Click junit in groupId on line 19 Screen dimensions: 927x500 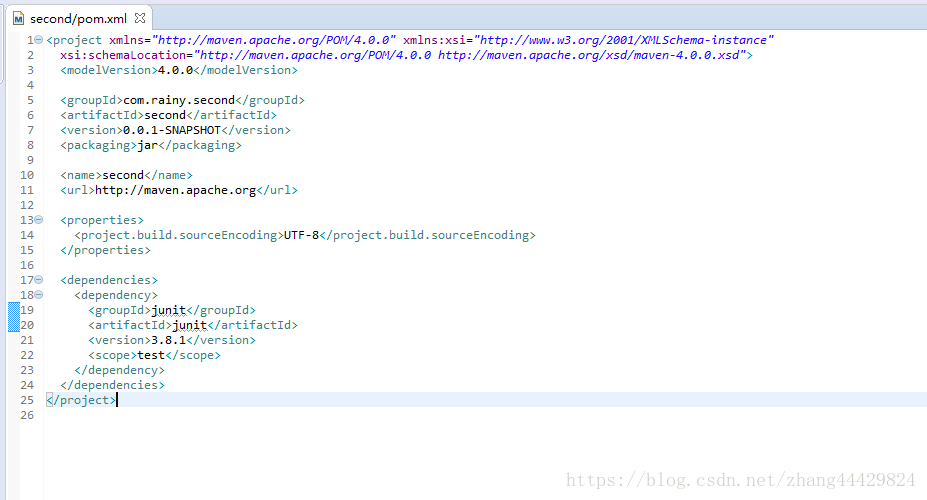click(x=168, y=310)
